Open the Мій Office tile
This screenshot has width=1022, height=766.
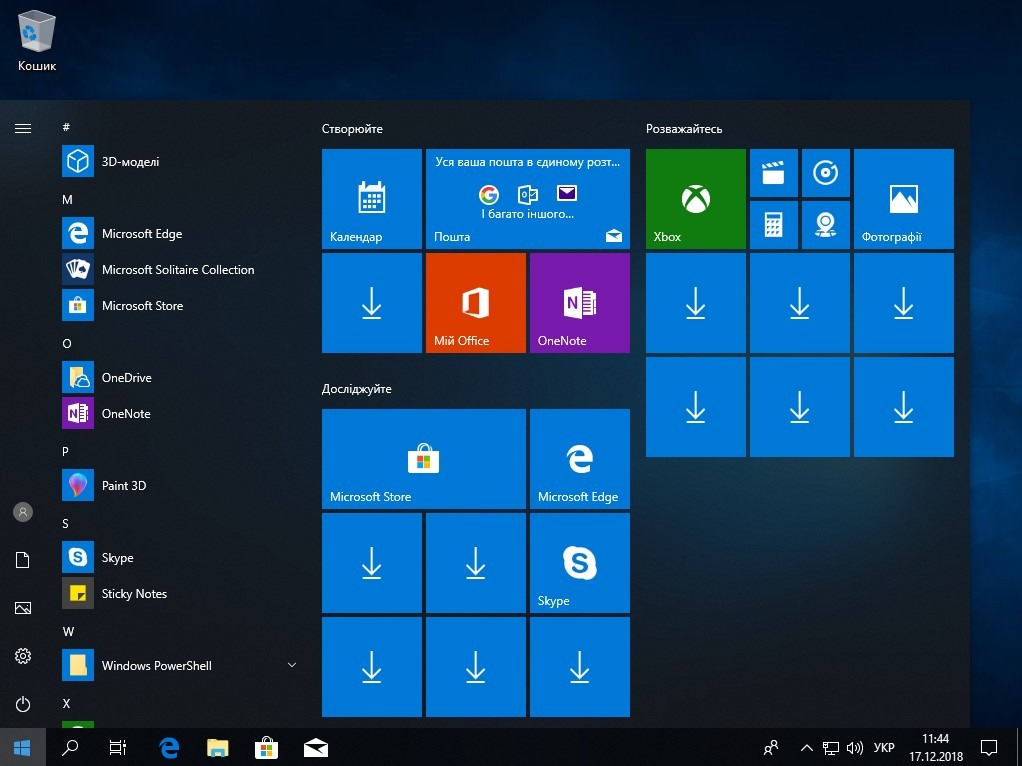(x=475, y=303)
